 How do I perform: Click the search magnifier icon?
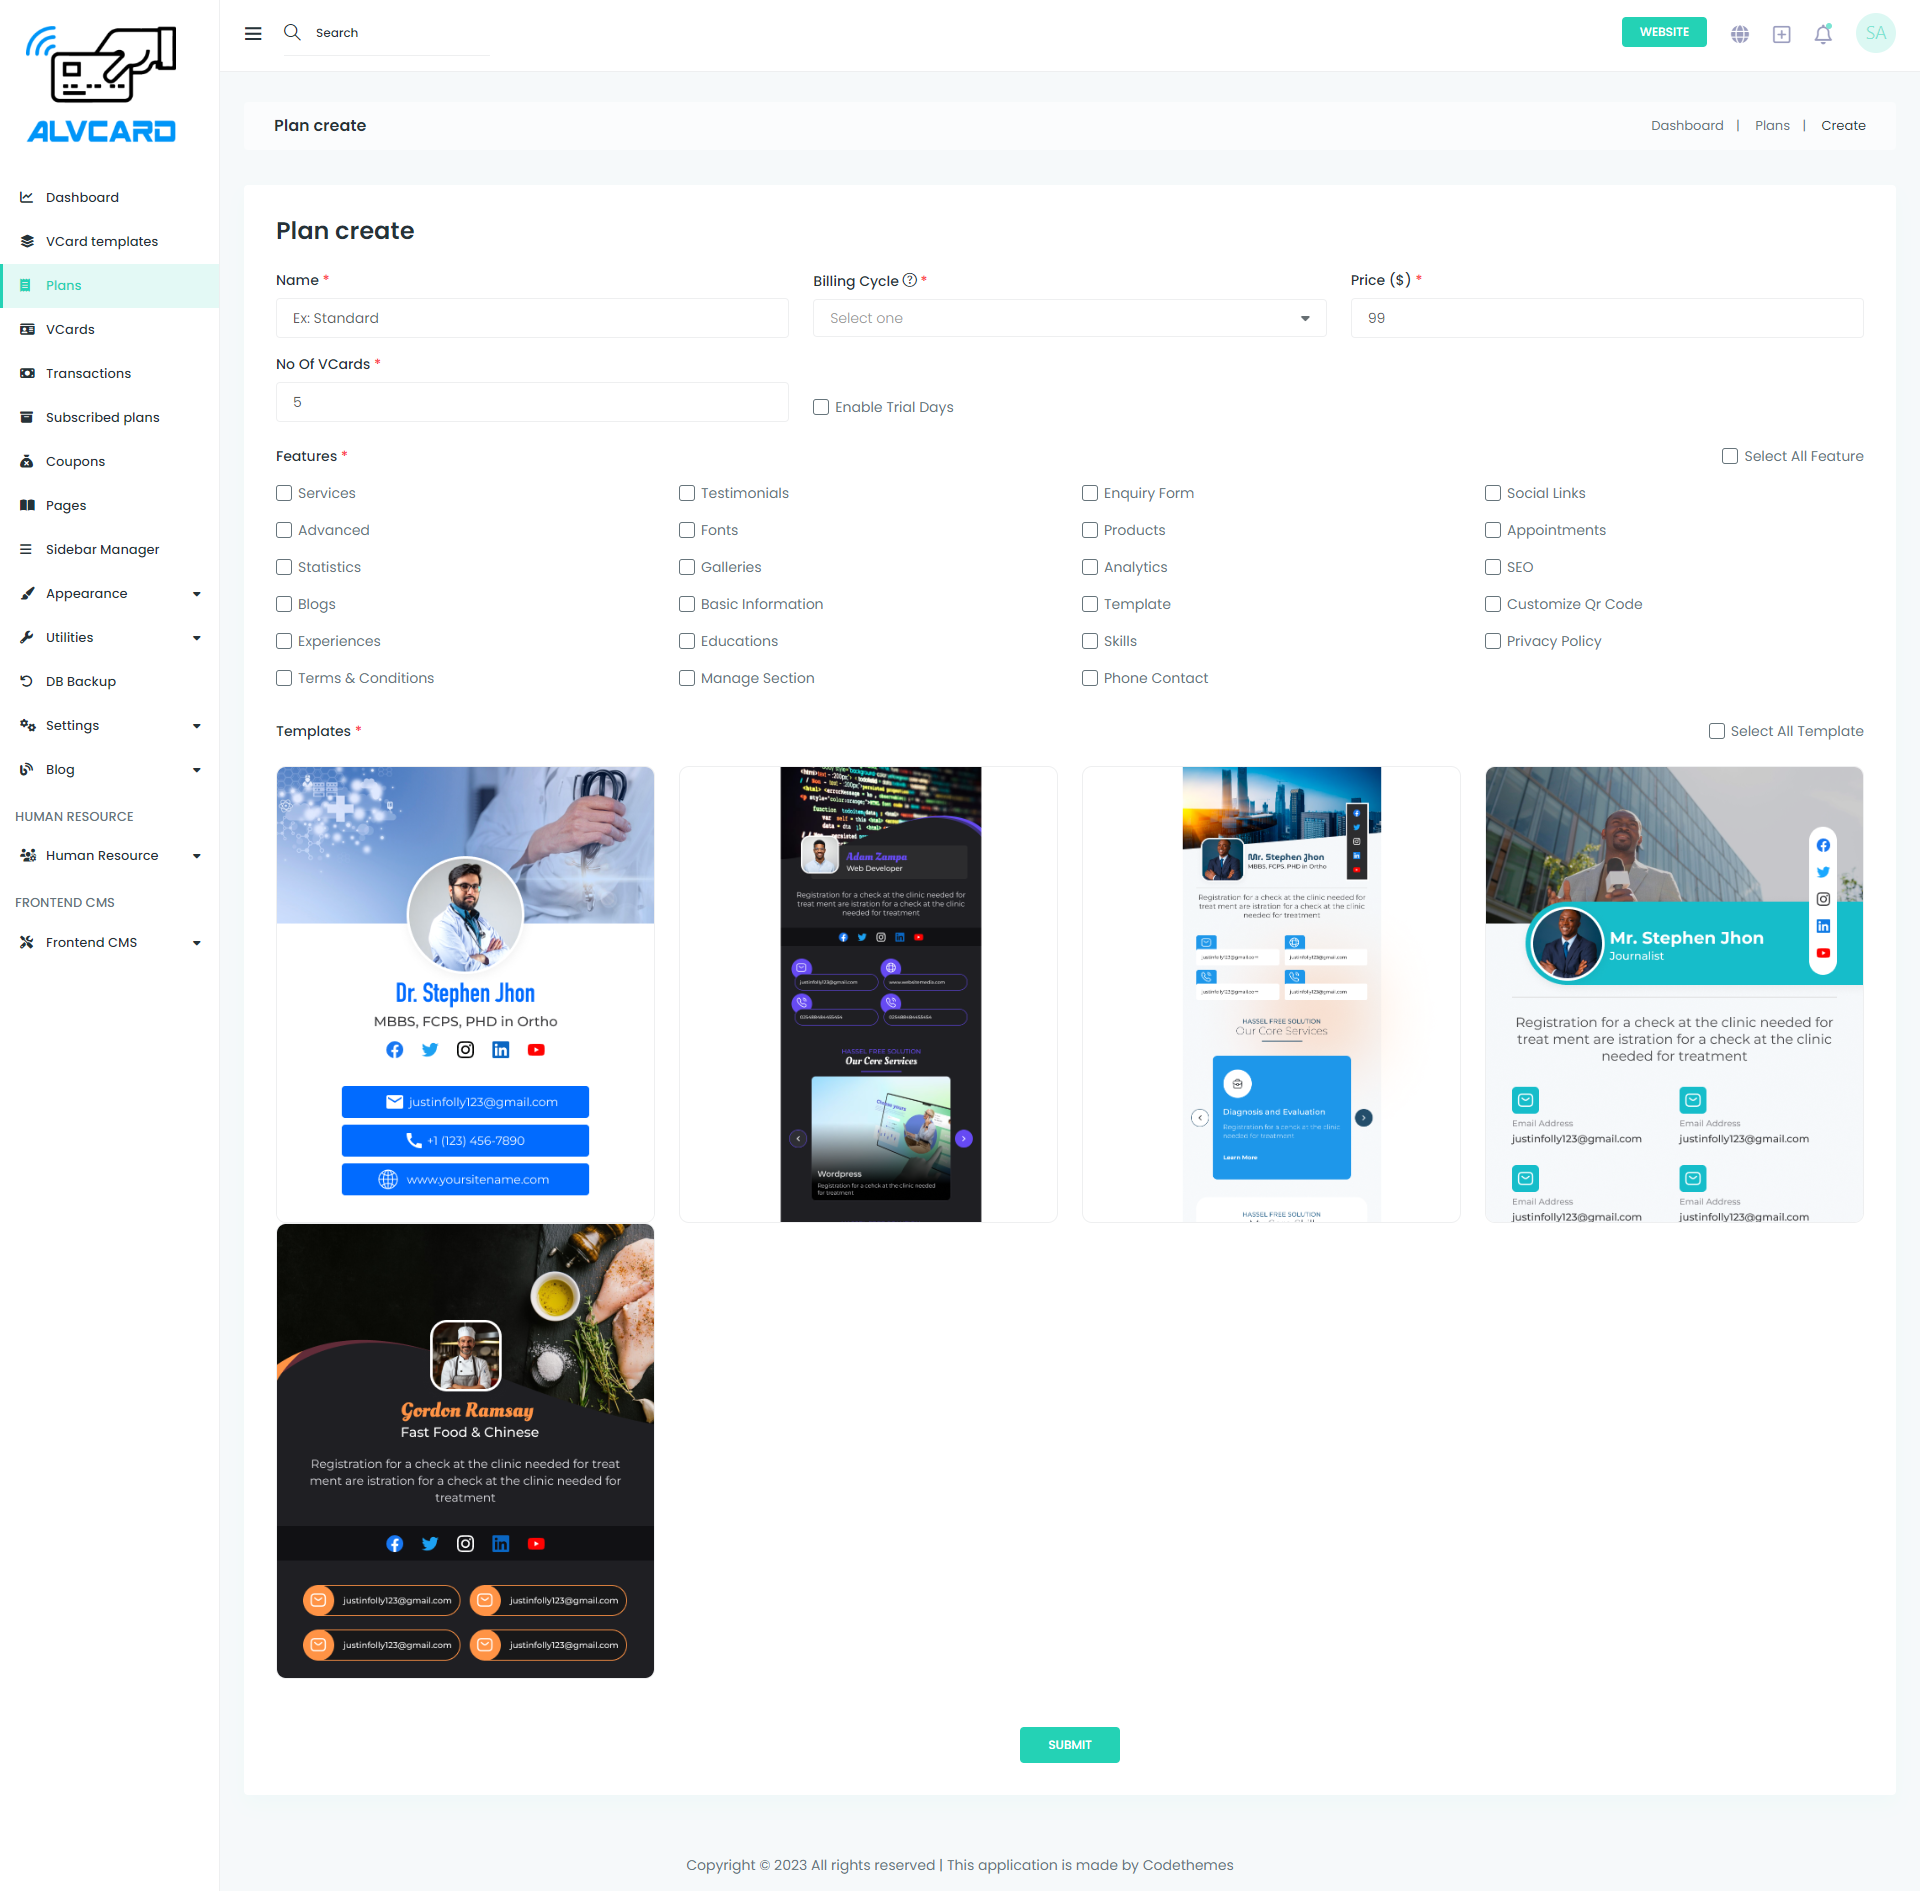coord(292,32)
